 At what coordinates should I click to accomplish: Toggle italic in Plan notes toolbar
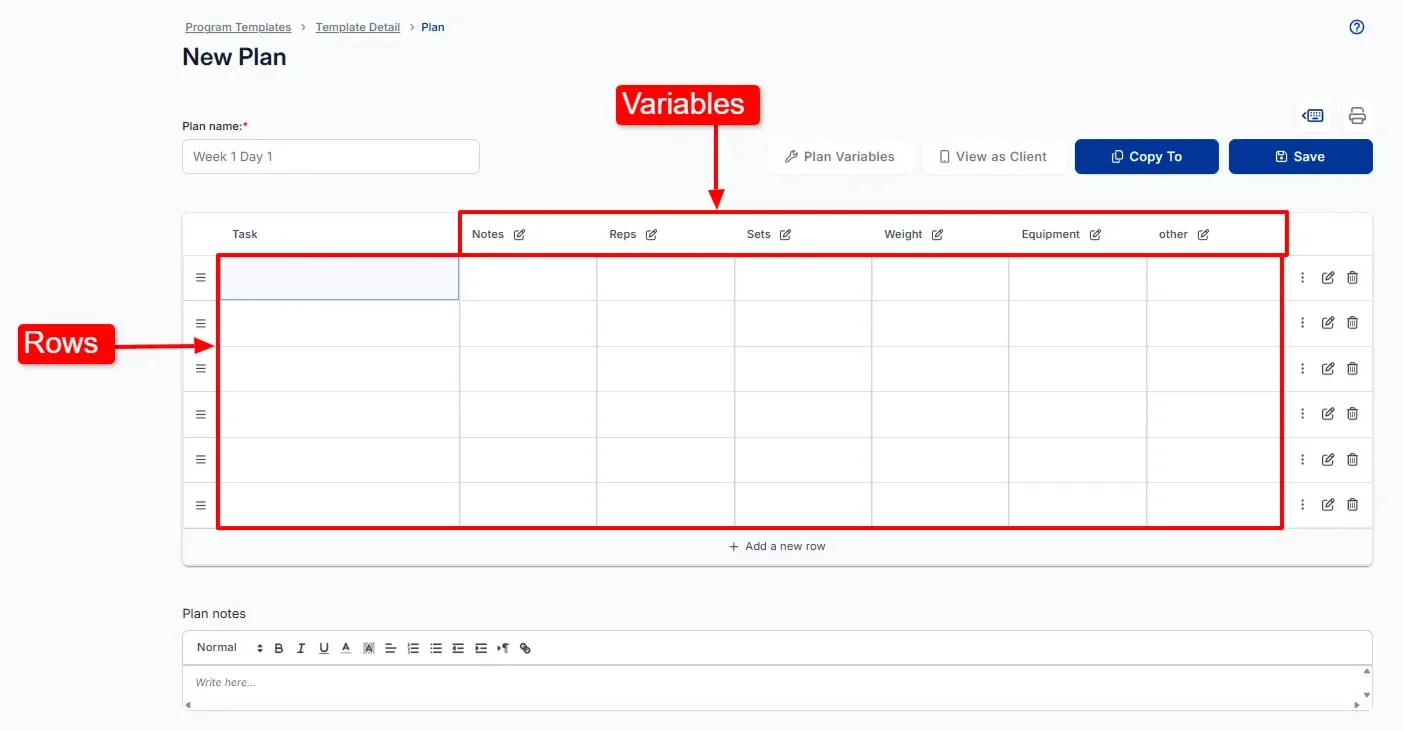coord(301,648)
